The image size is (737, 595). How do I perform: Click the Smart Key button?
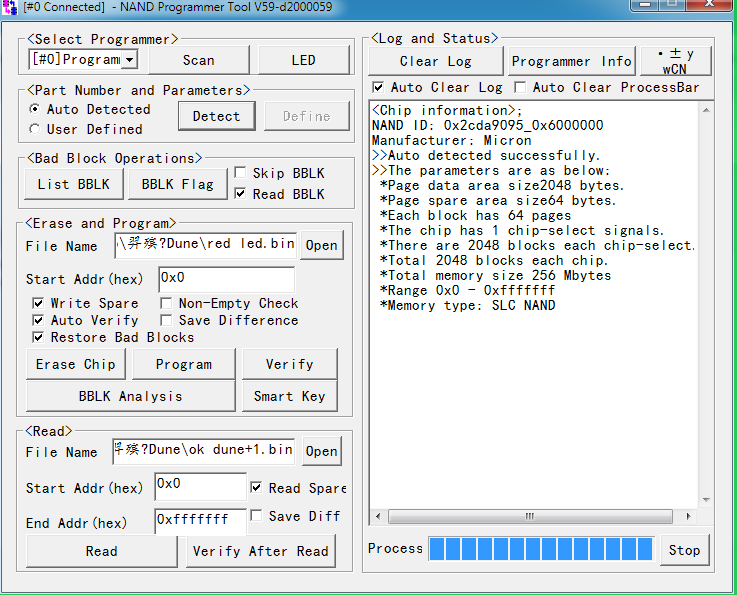coord(289,396)
